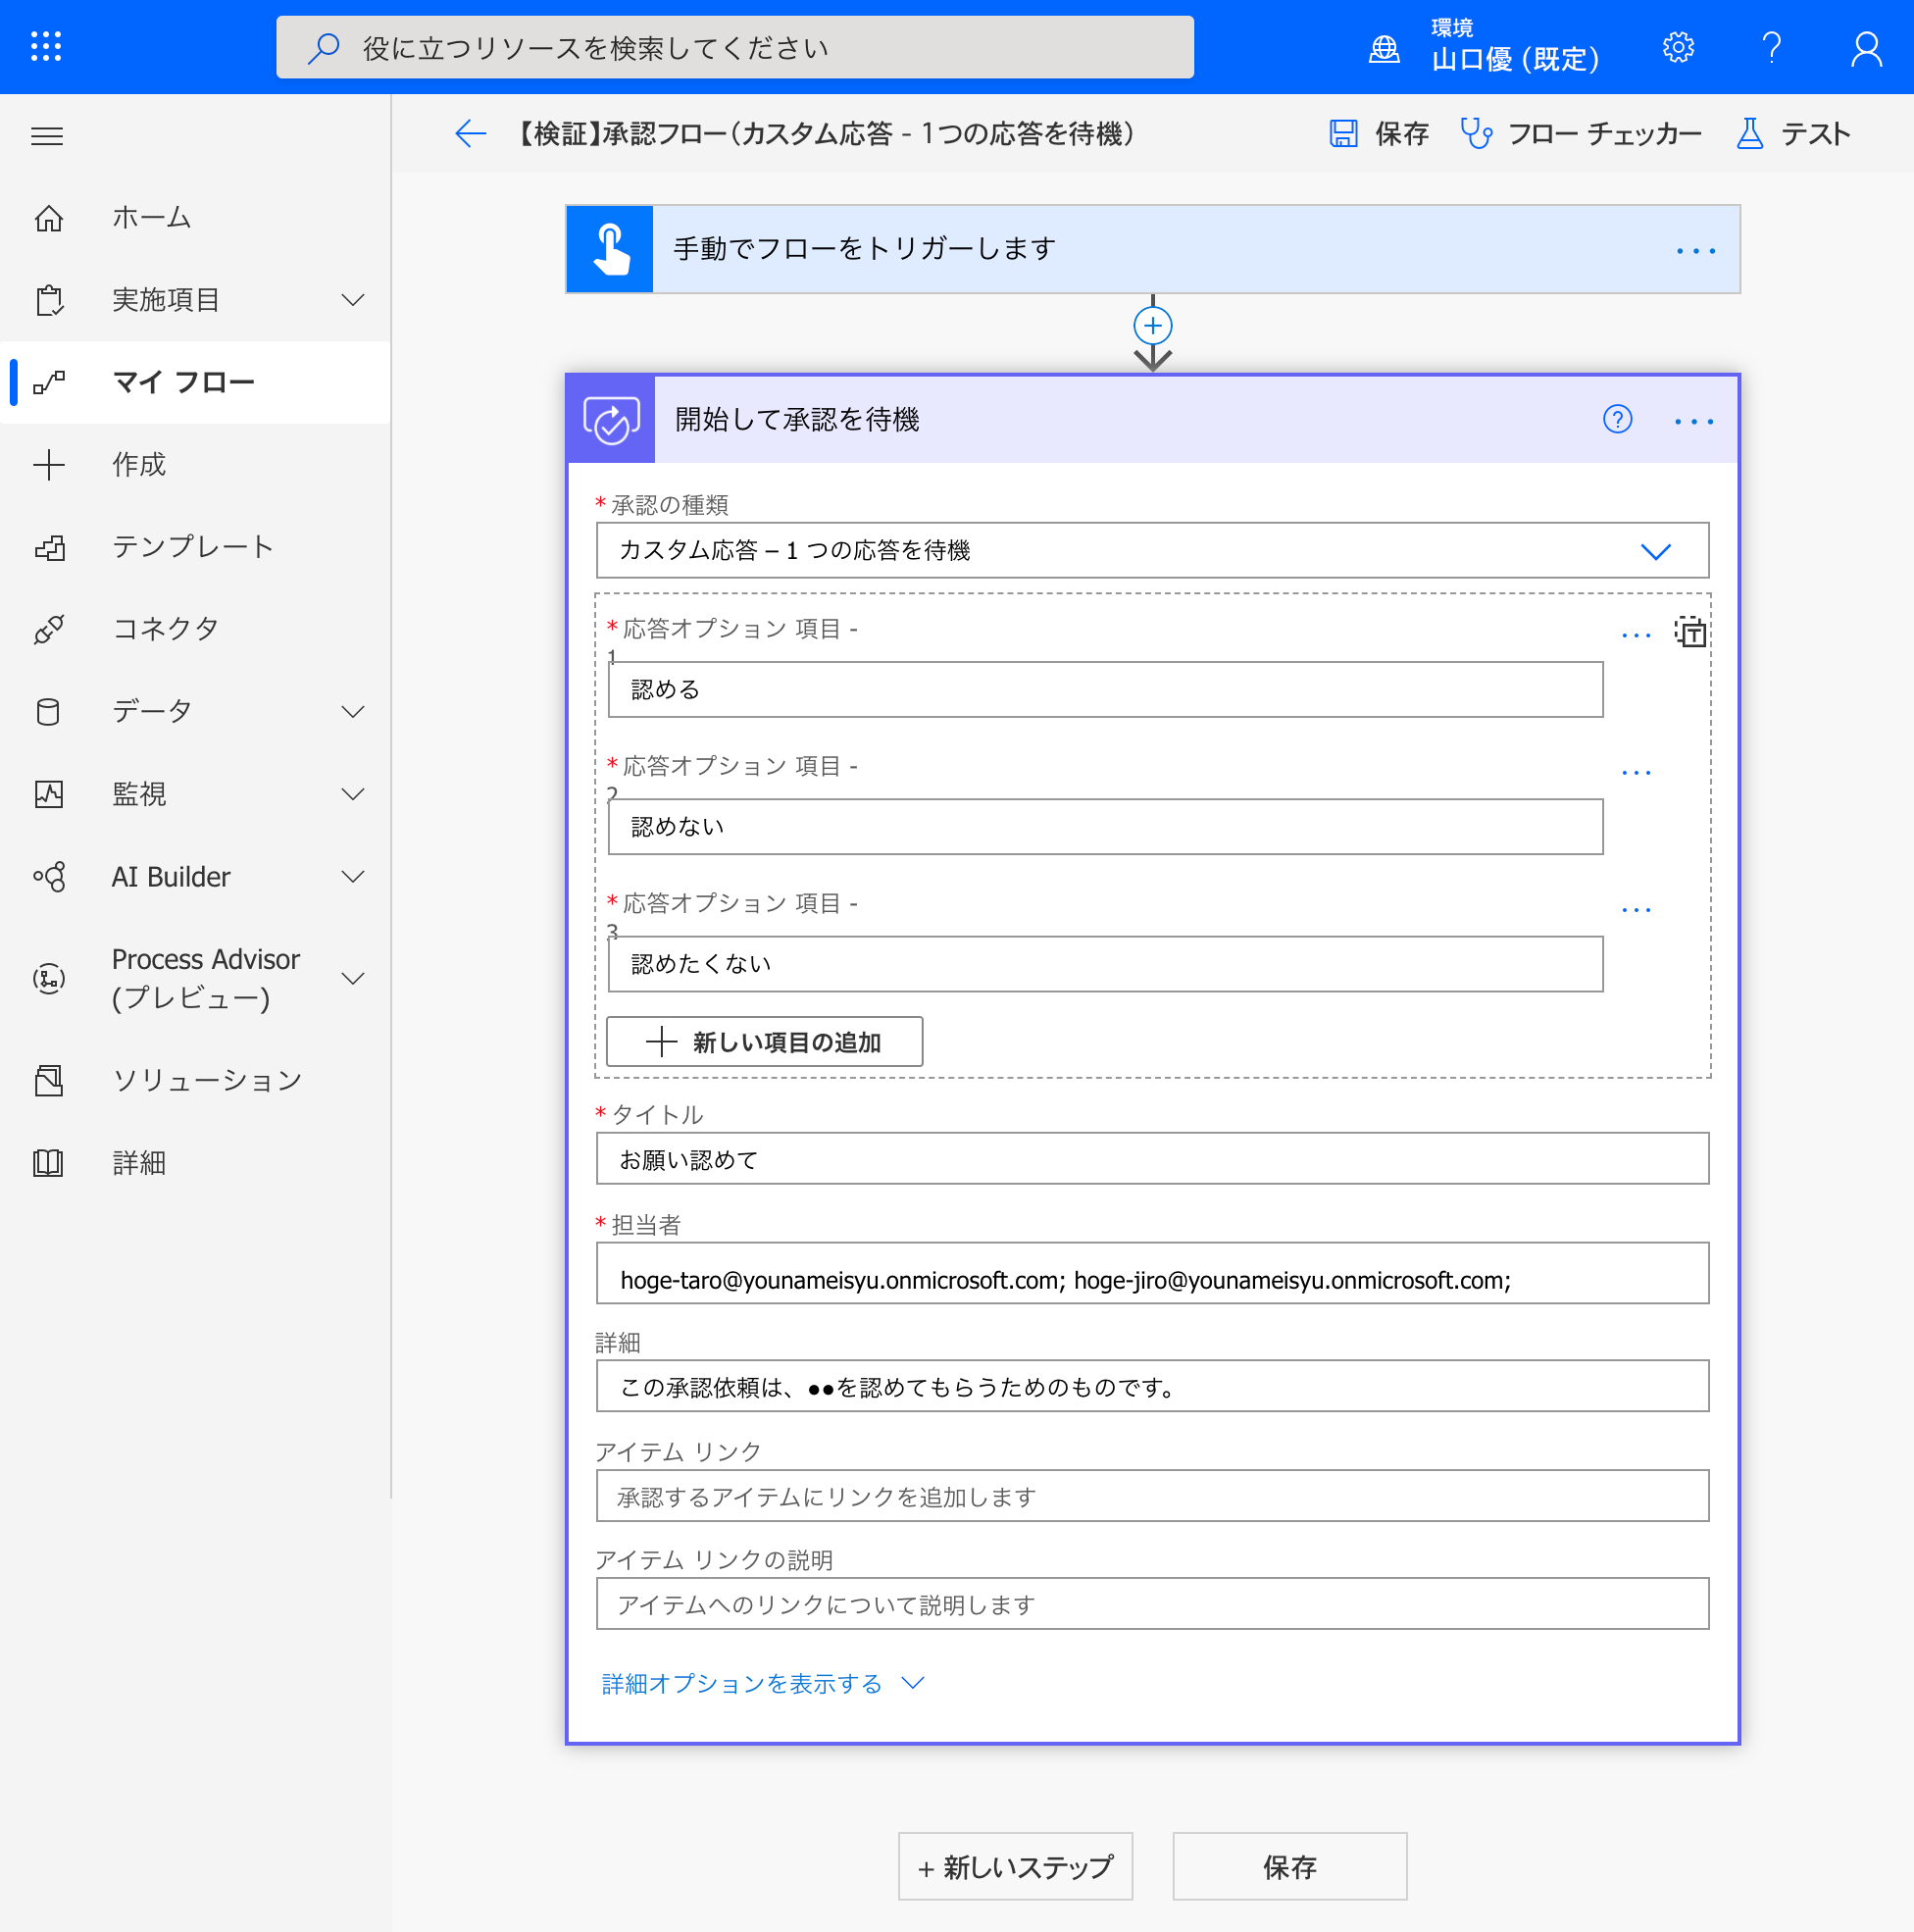Click the タイトル field containing お願い認めて
This screenshot has width=1914, height=1932.
point(1152,1159)
